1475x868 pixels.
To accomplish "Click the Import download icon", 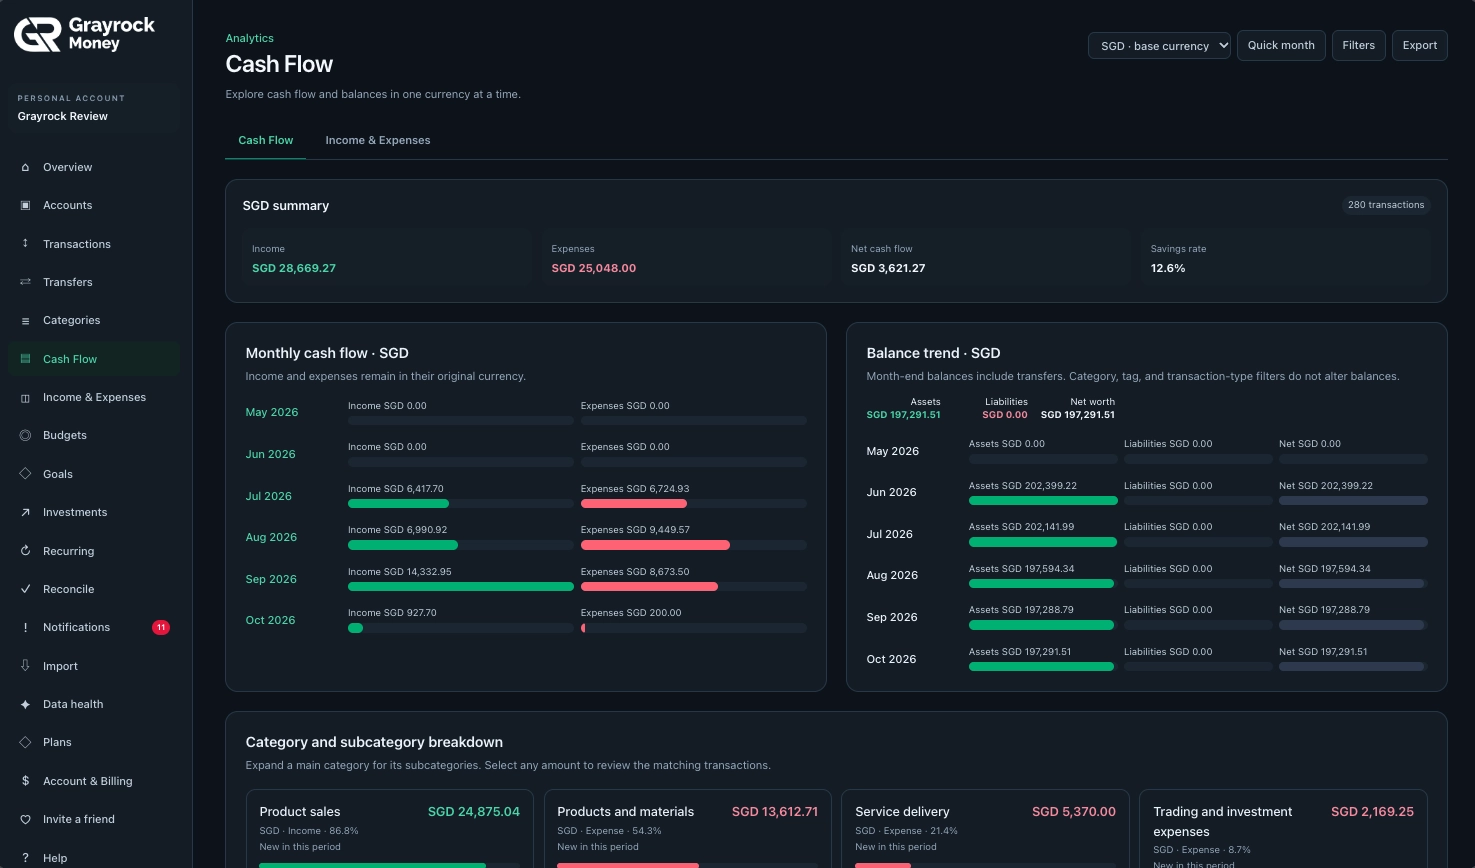I will (25, 666).
